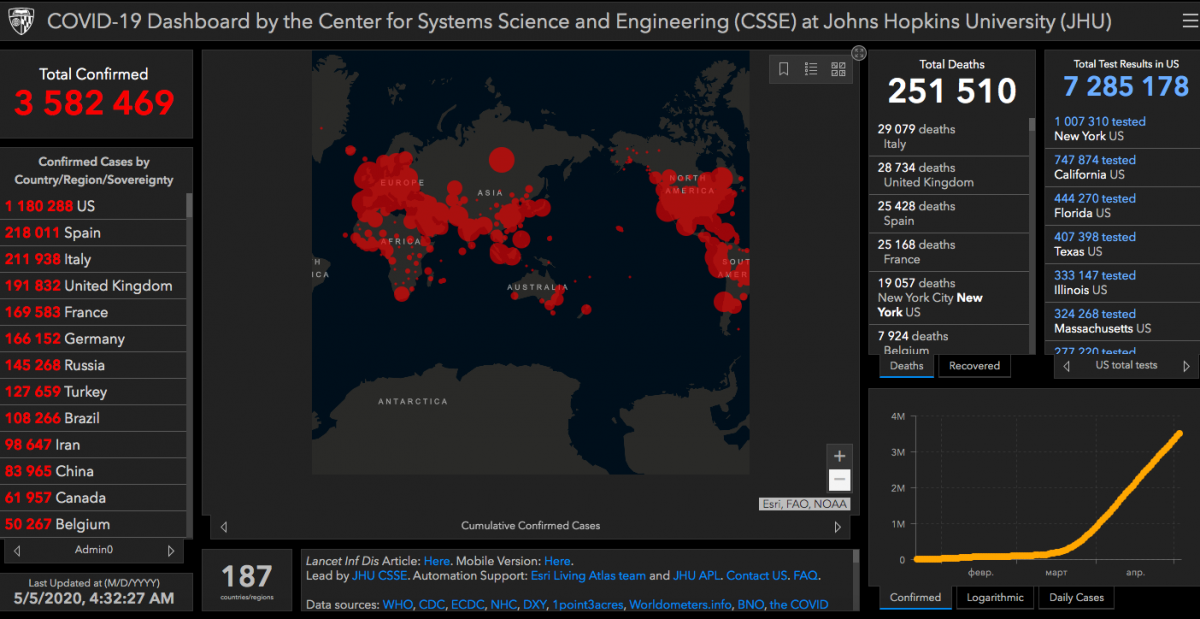Click '747 874 tested California' entry

tap(1121, 167)
